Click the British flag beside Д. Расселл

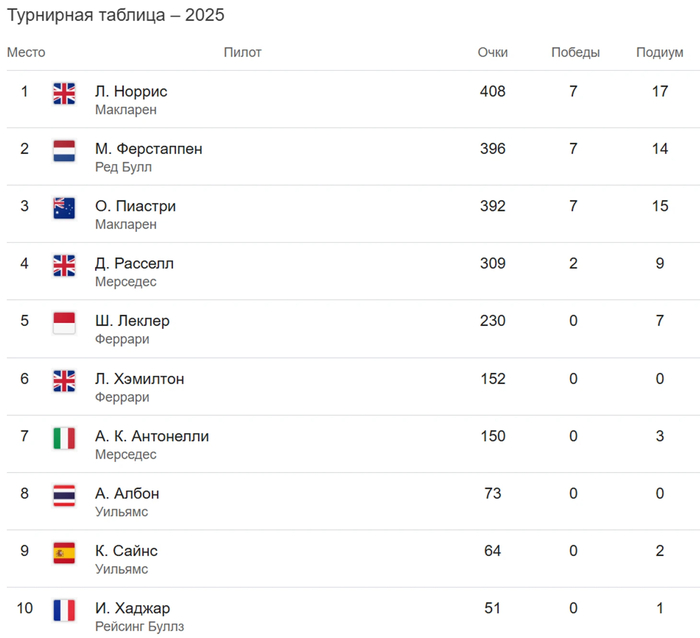pos(64,266)
